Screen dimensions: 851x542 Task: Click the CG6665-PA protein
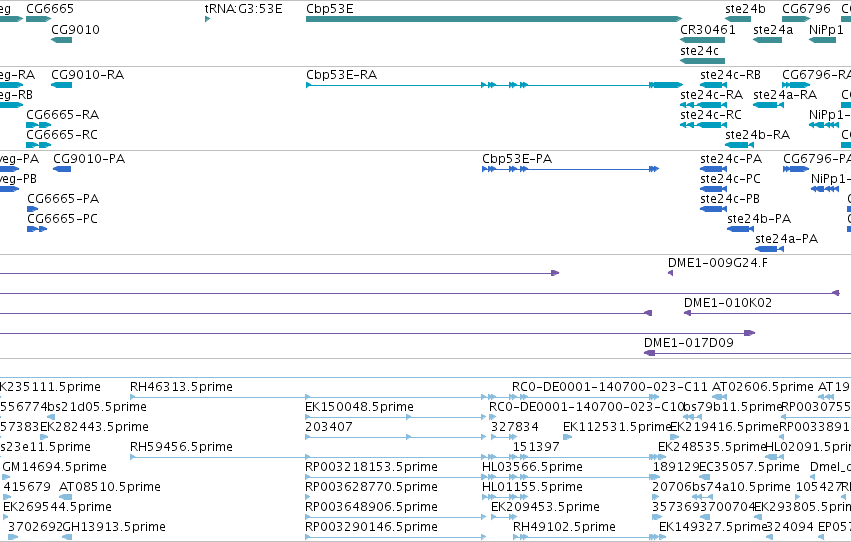[x=33, y=209]
